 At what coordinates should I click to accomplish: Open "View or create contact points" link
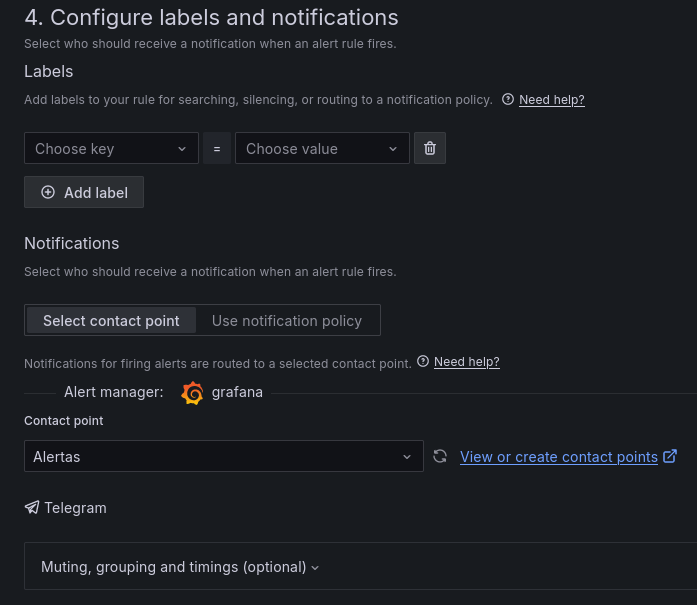558,457
